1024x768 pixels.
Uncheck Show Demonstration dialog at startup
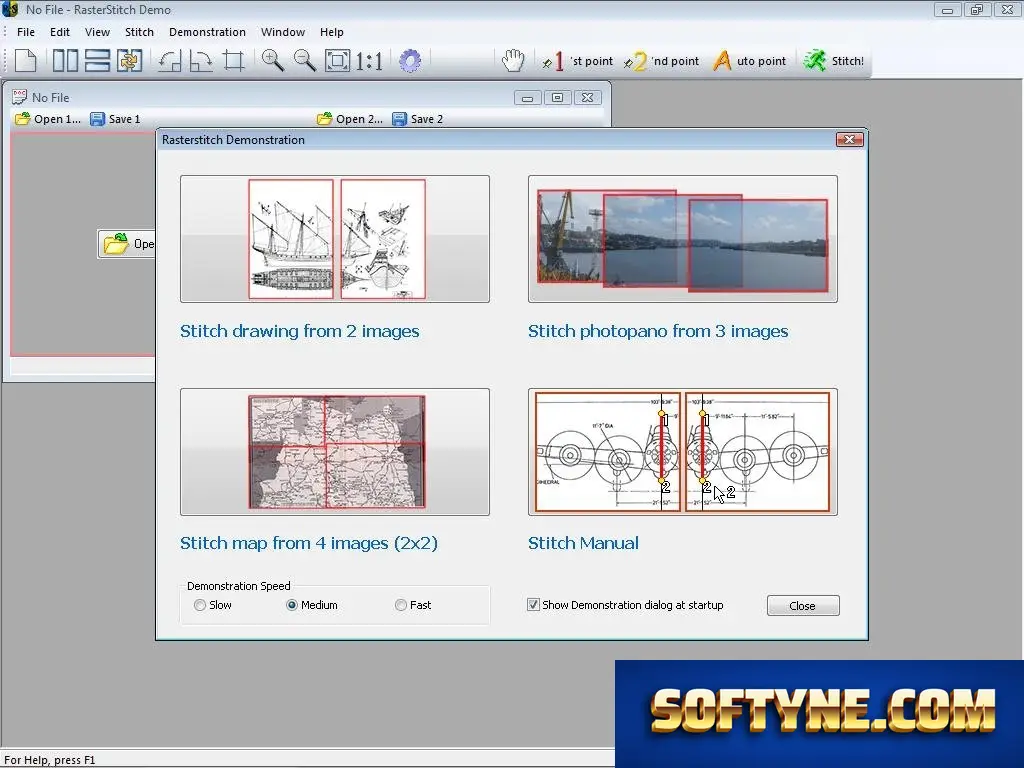(533, 605)
